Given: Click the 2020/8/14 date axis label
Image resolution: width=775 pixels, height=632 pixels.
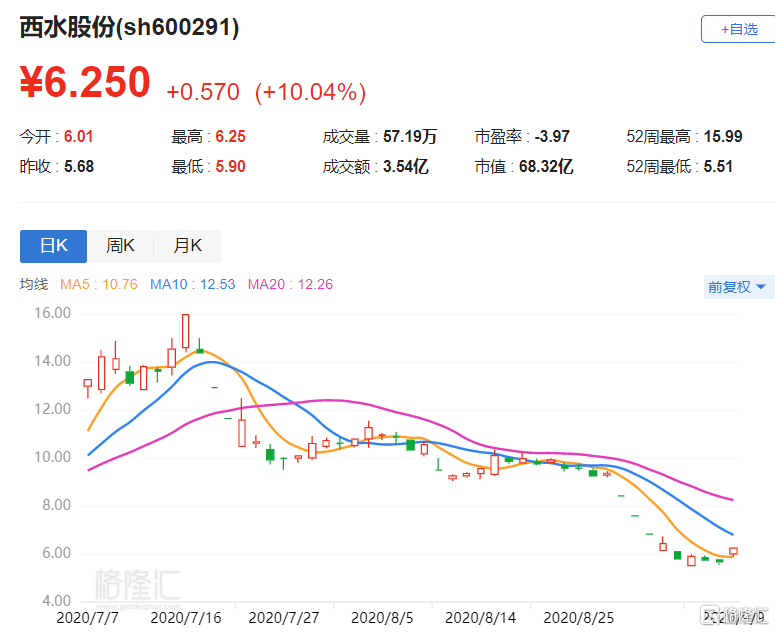Looking at the screenshot, I should 480,618.
